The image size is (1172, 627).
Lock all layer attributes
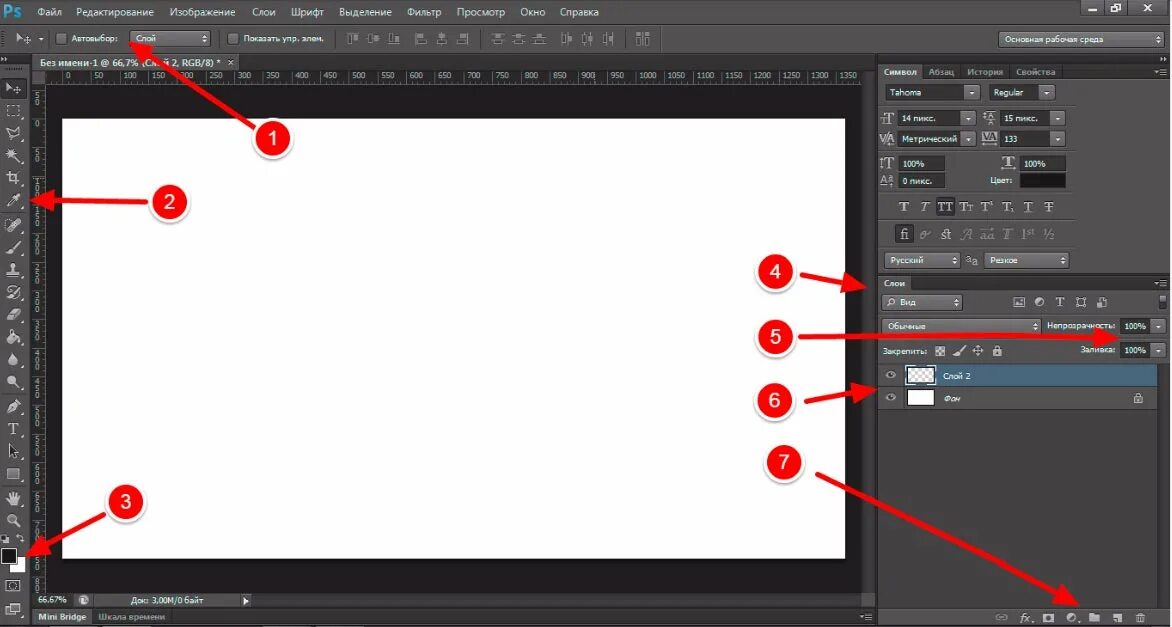tap(997, 350)
